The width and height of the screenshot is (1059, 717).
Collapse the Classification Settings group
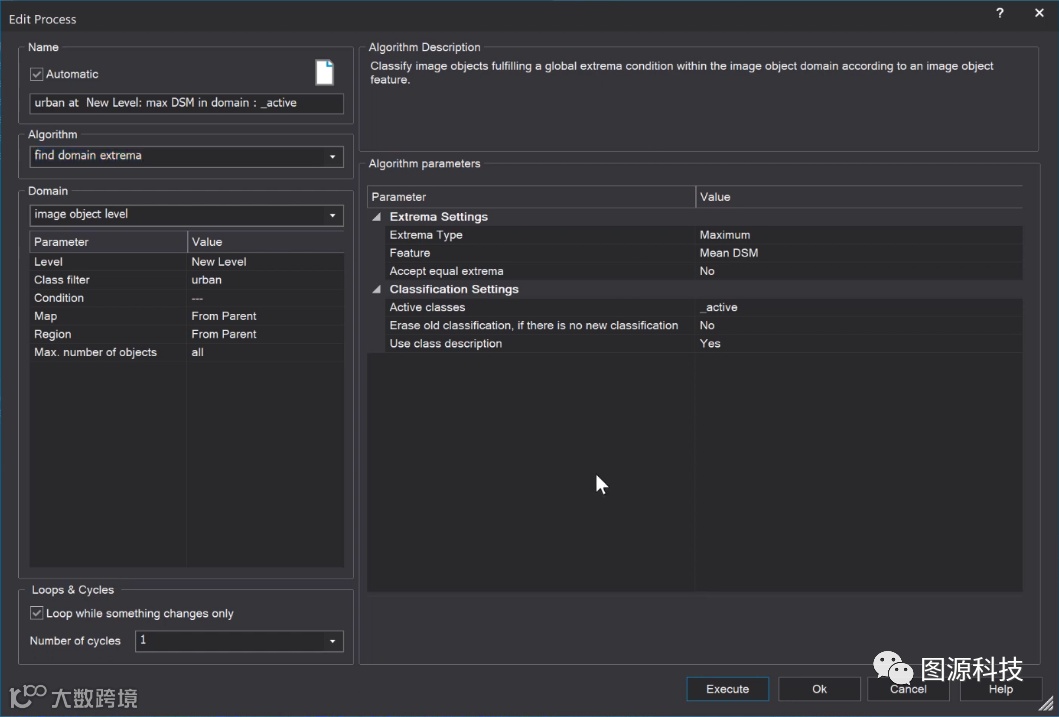[377, 289]
